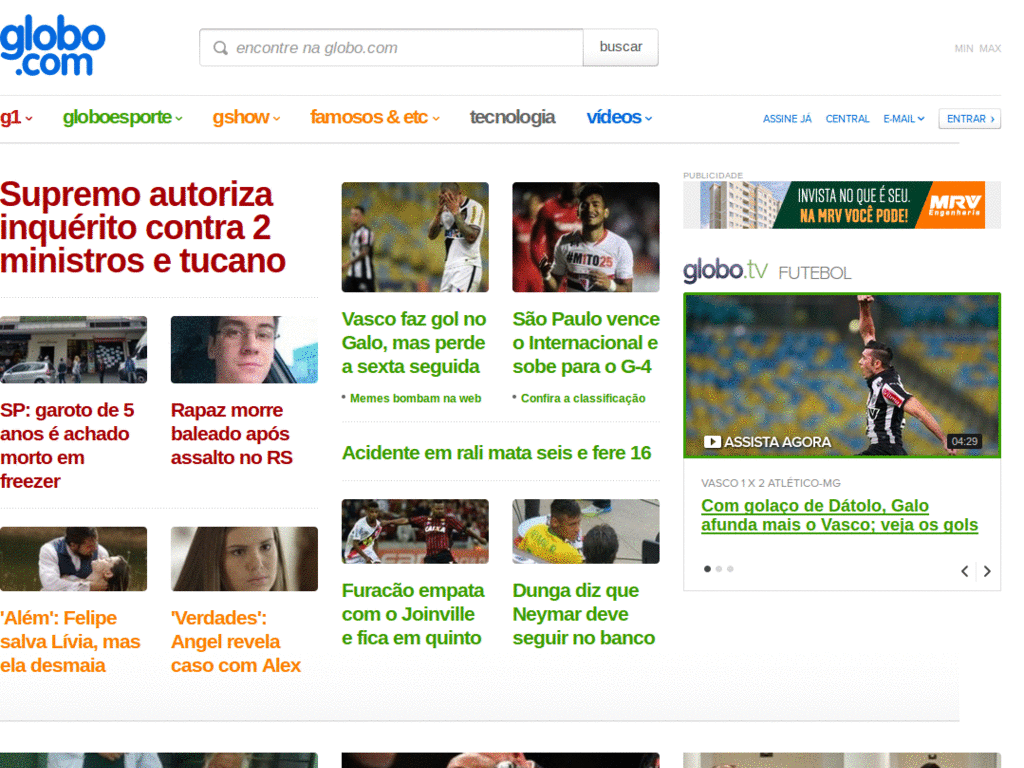
Task: Click the buscar button
Action: [x=620, y=47]
